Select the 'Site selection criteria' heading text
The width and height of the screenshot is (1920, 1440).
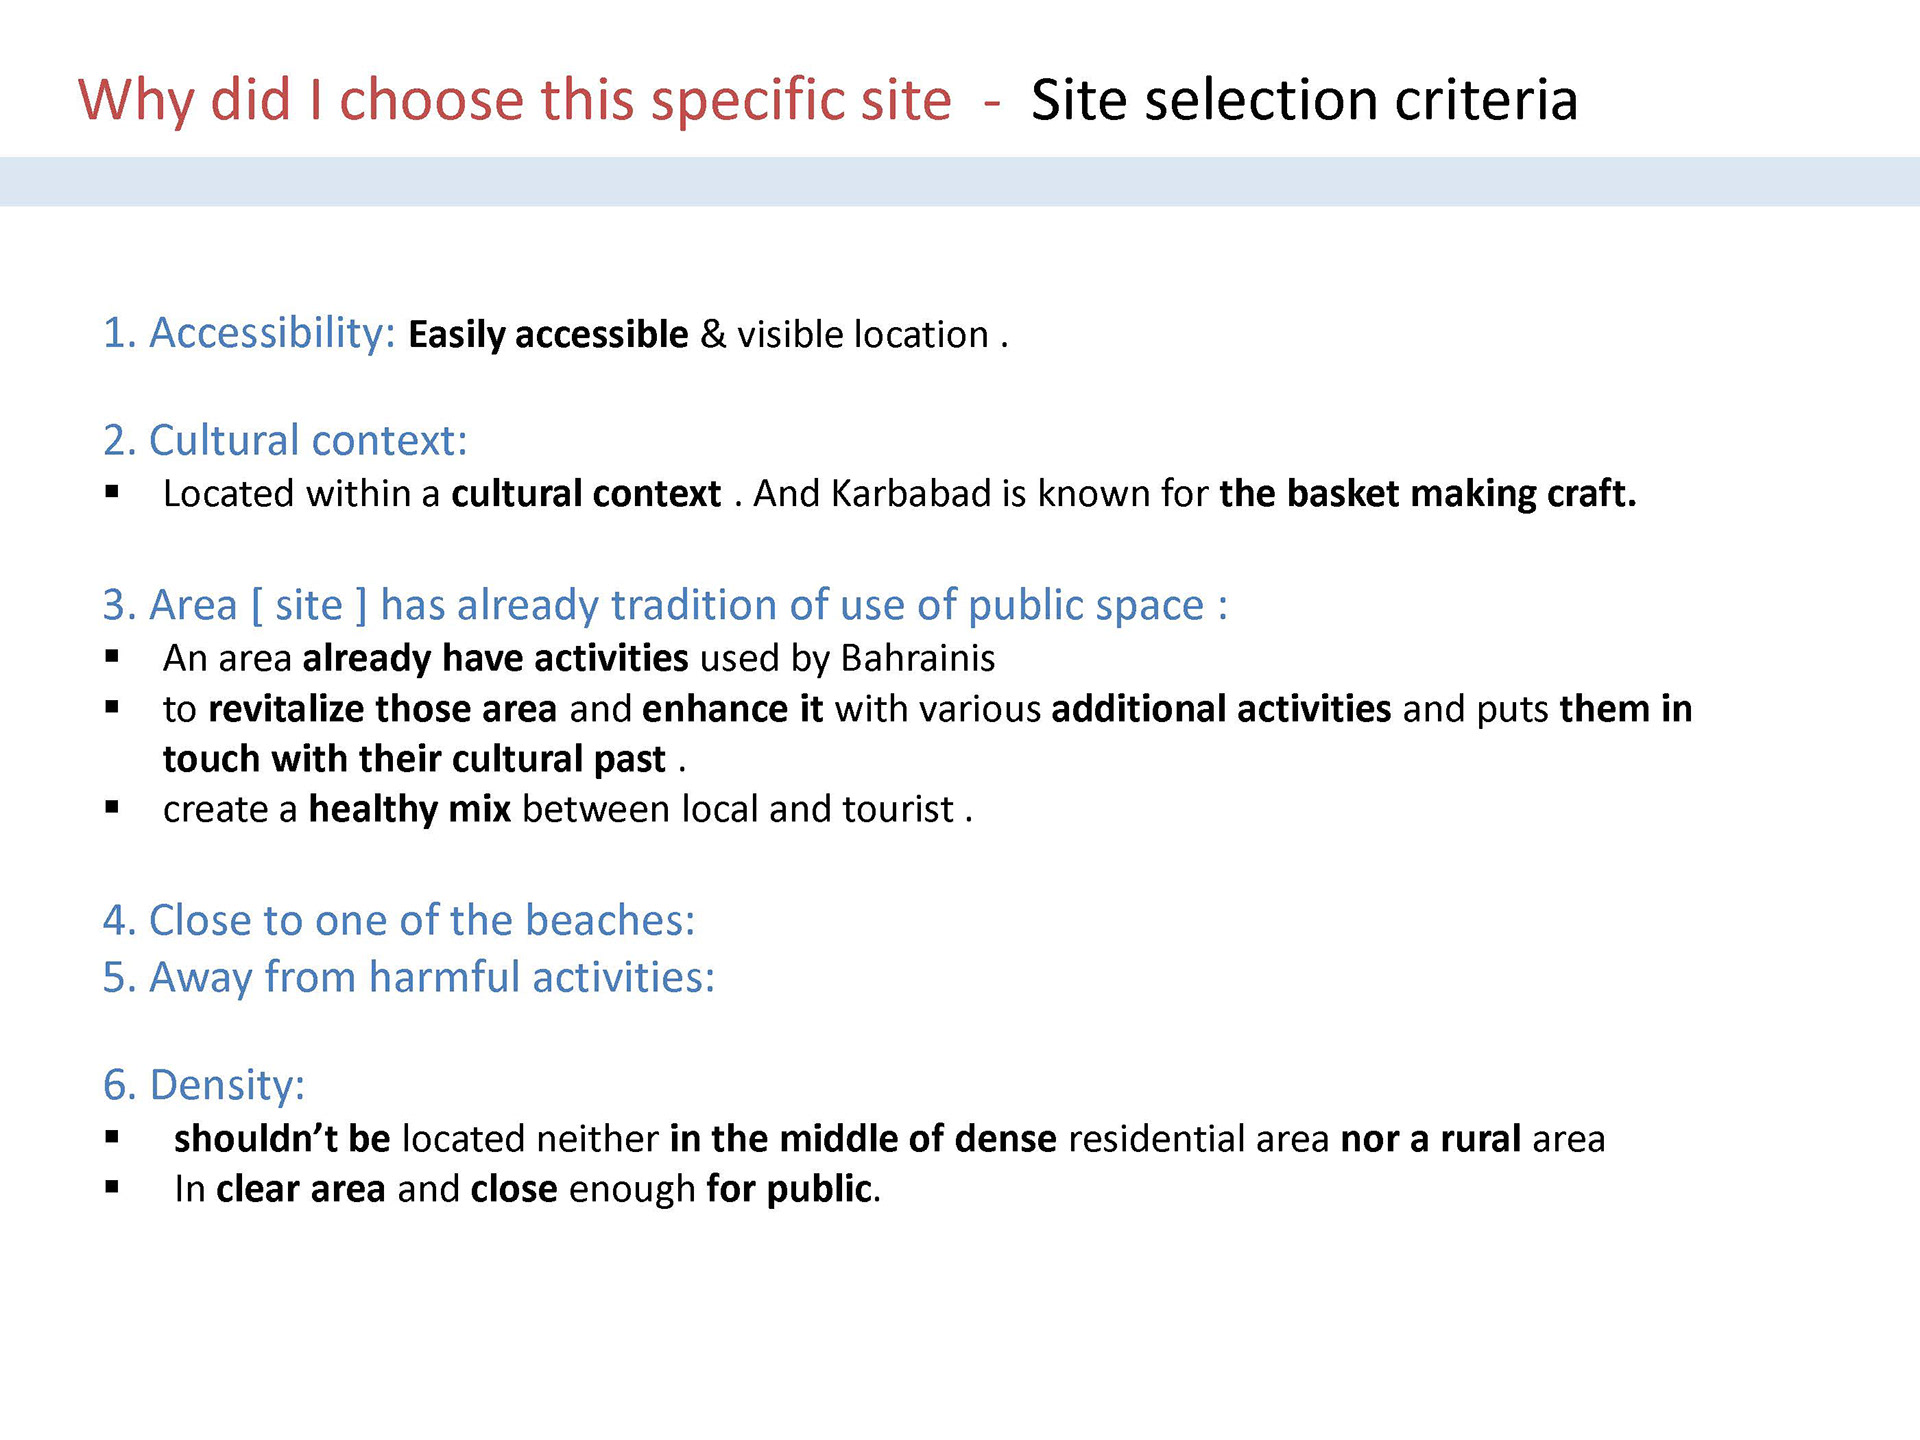(1304, 100)
